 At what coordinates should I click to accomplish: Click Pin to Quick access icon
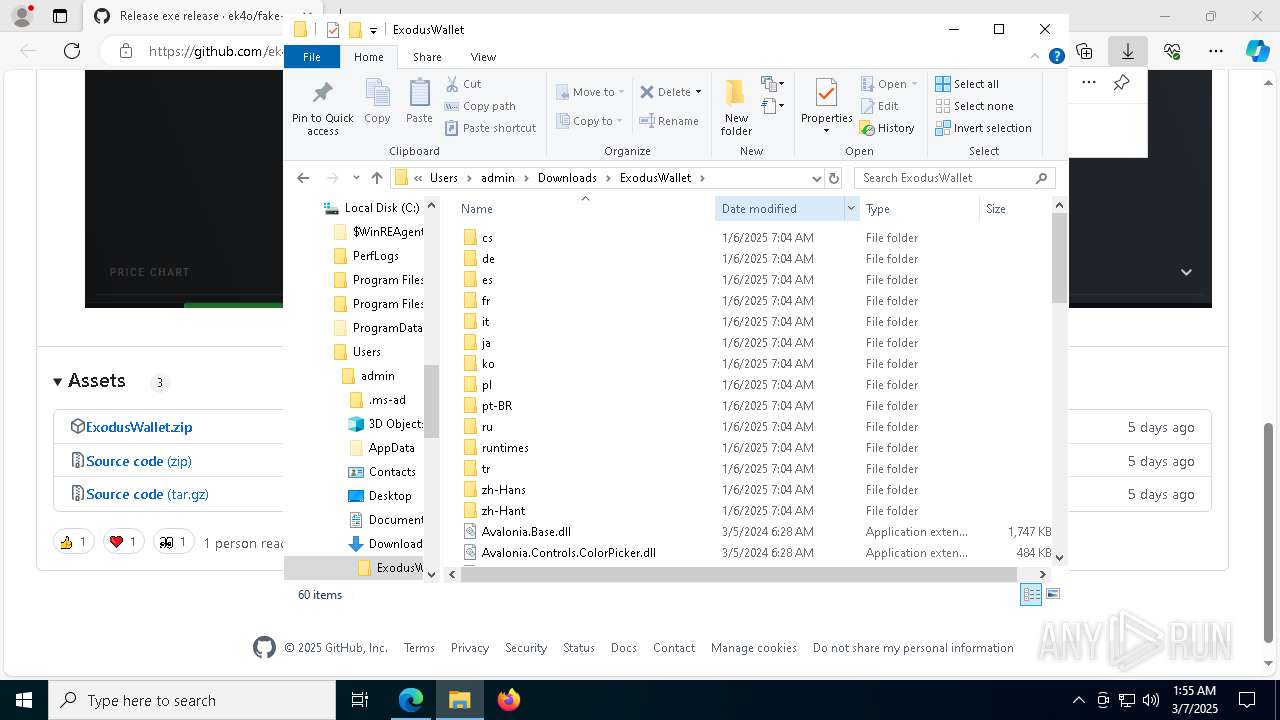click(322, 107)
